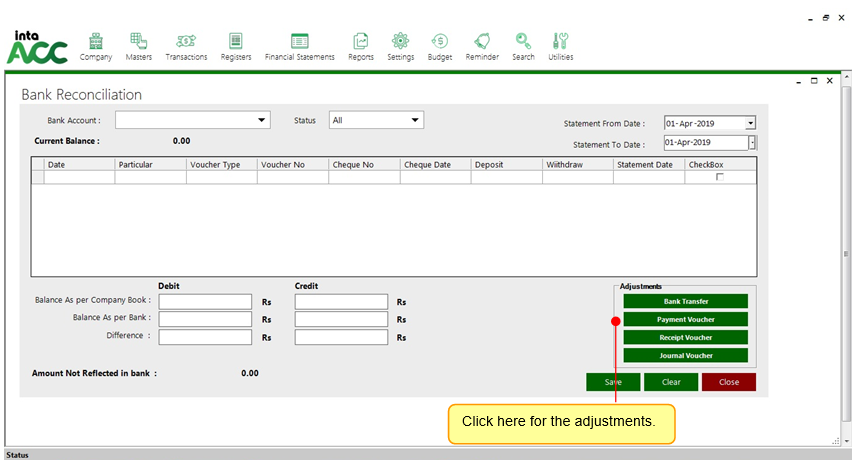The height and width of the screenshot is (469, 852).
Task: Click the Bank Transfer adjustment button
Action: click(685, 301)
